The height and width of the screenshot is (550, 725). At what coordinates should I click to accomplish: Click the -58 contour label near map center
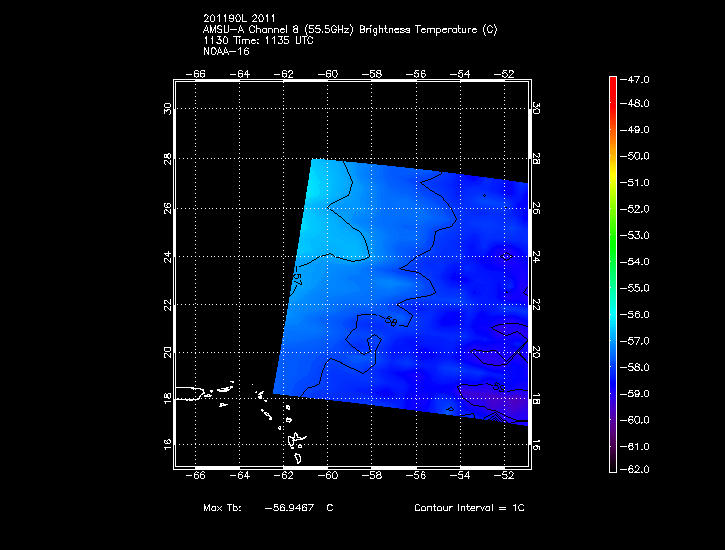pyautogui.click(x=391, y=321)
